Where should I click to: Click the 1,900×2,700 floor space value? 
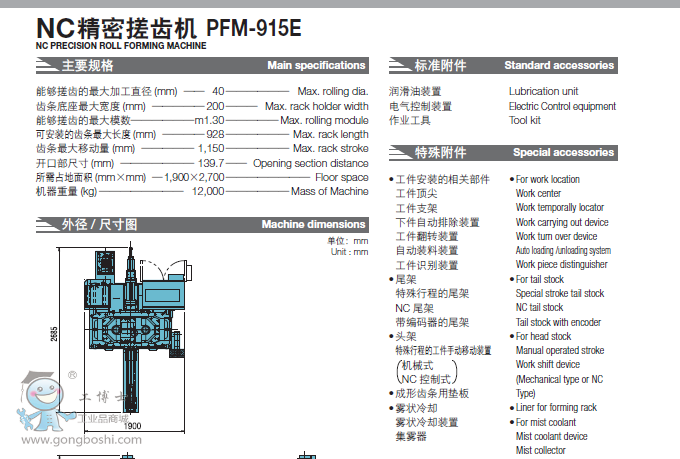pyautogui.click(x=194, y=177)
